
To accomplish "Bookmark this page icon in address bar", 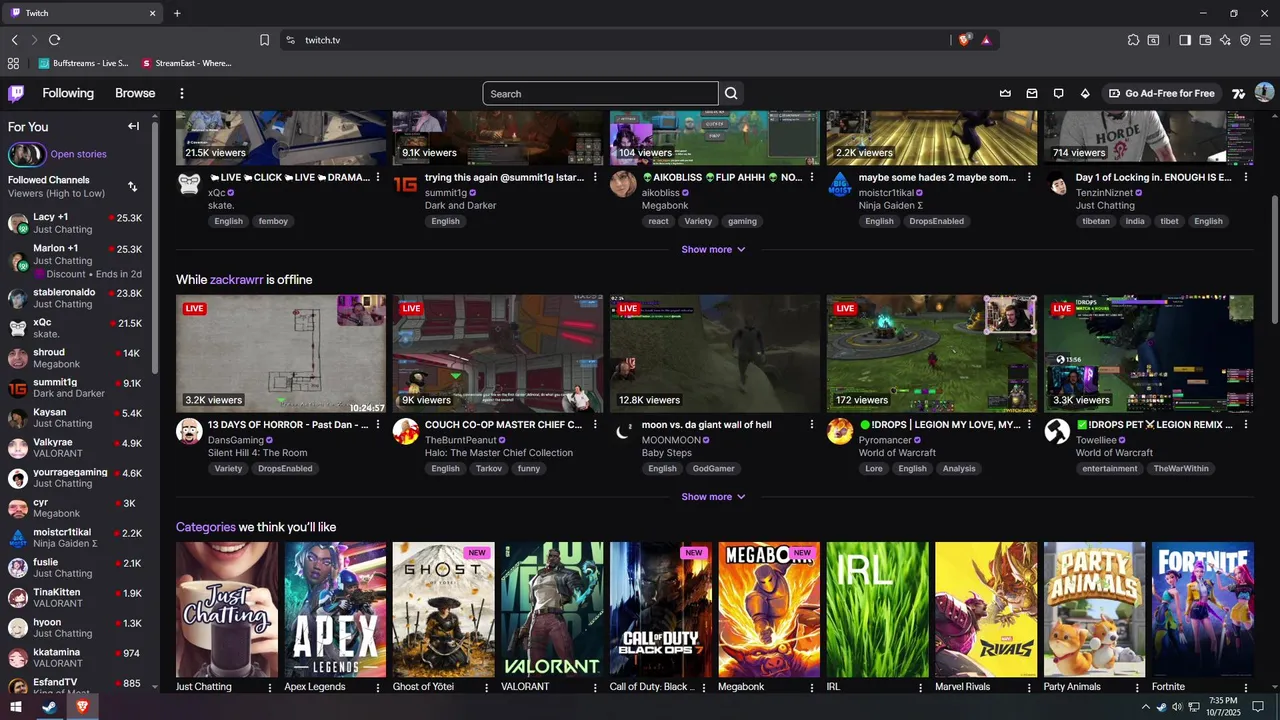I will 264,40.
